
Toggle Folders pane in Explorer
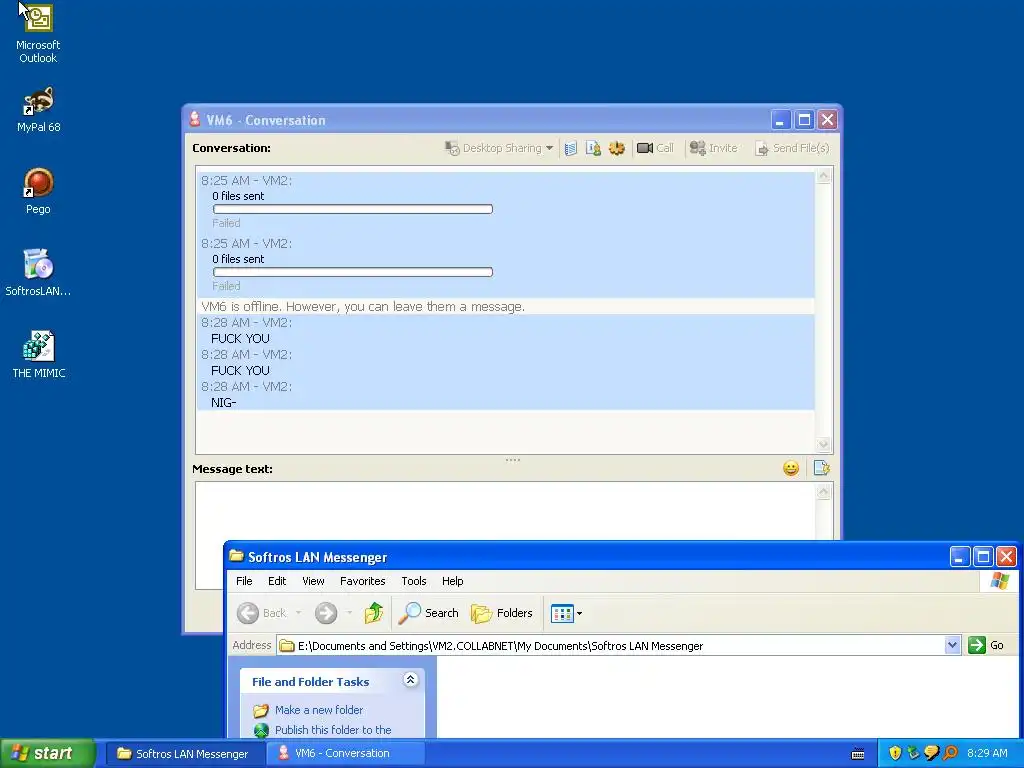[x=502, y=613]
